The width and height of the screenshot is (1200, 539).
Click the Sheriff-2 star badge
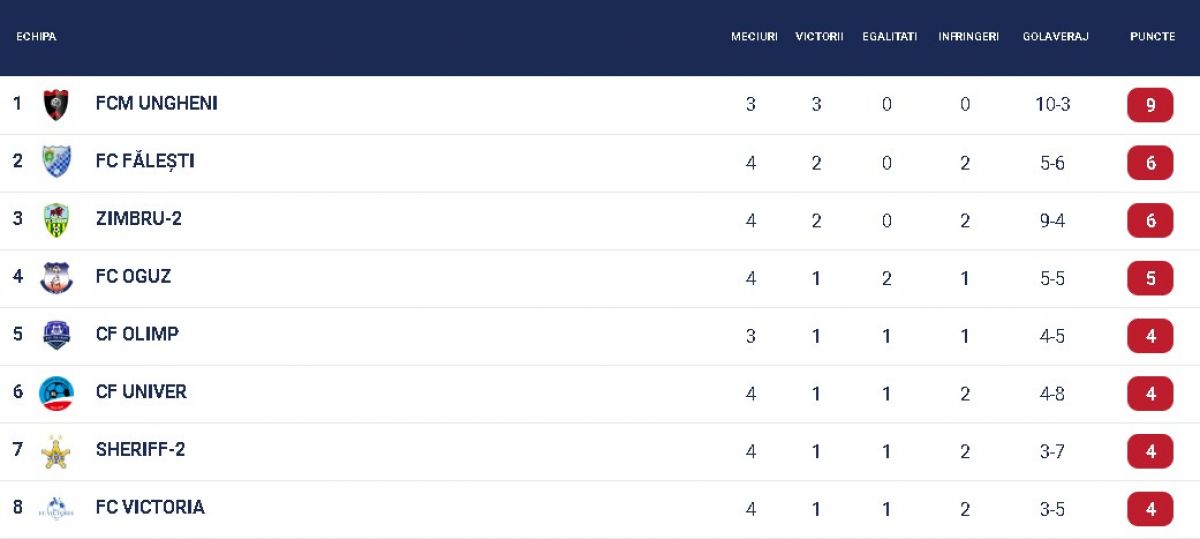(56, 451)
